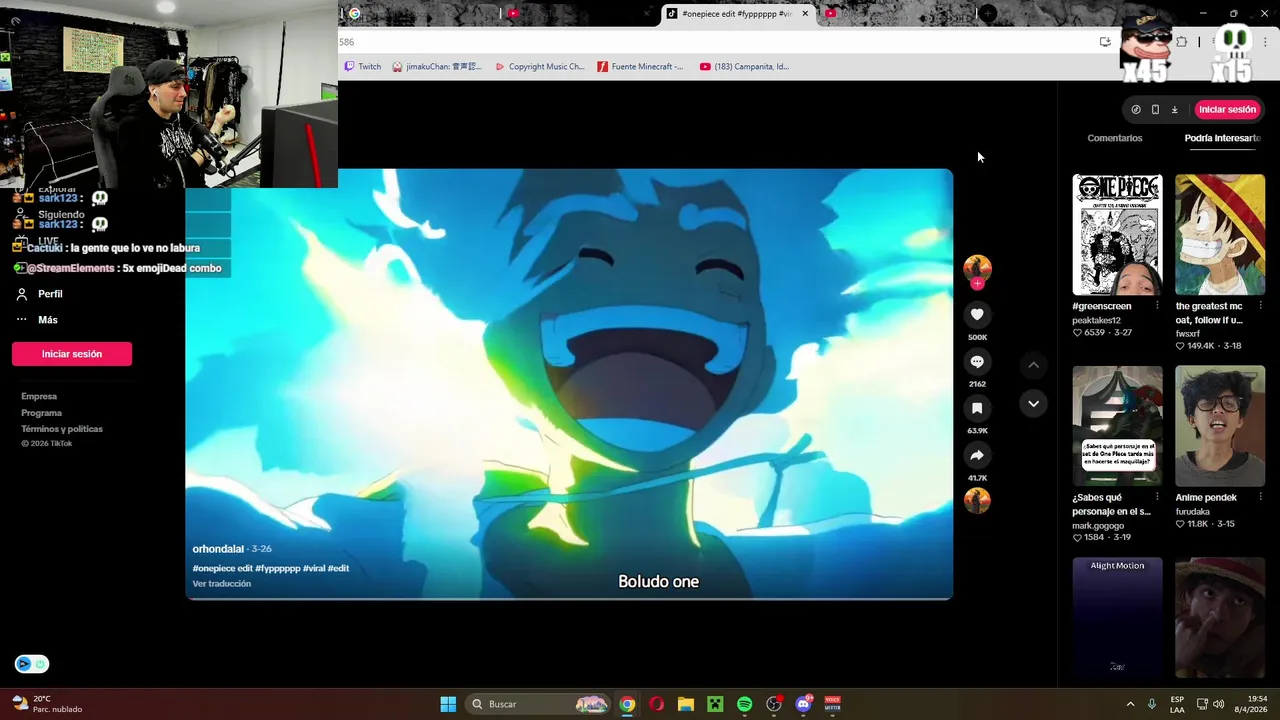Image resolution: width=1280 pixels, height=720 pixels.
Task: Open more options for #greenscreen video
Action: (1157, 306)
